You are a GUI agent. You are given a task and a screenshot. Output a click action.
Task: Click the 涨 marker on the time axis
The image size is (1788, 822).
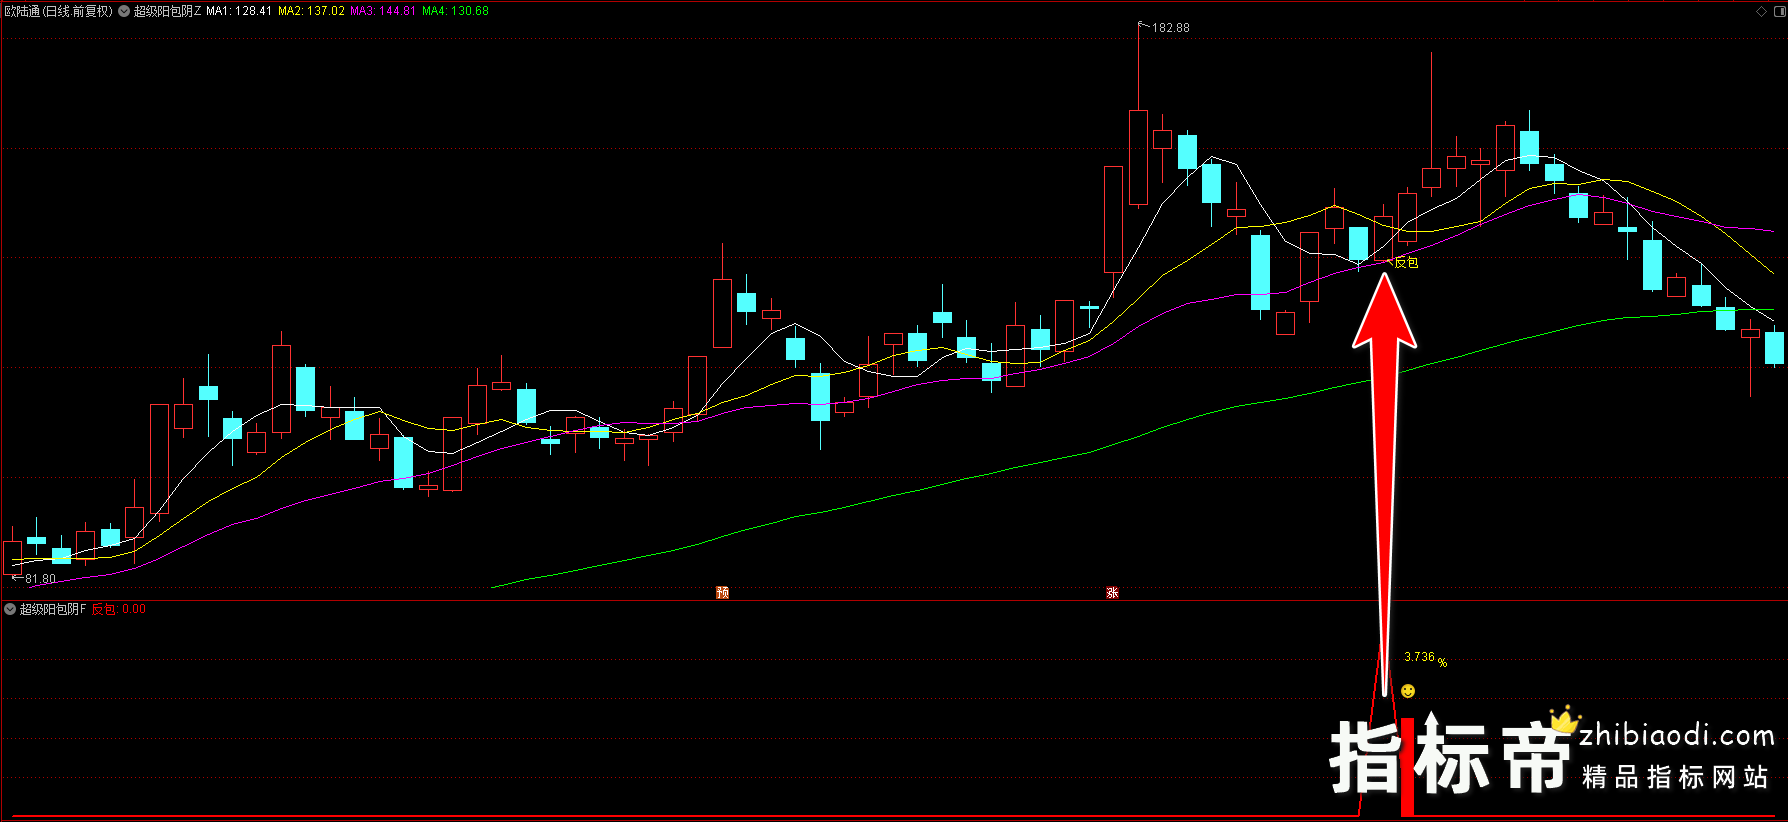(1112, 593)
